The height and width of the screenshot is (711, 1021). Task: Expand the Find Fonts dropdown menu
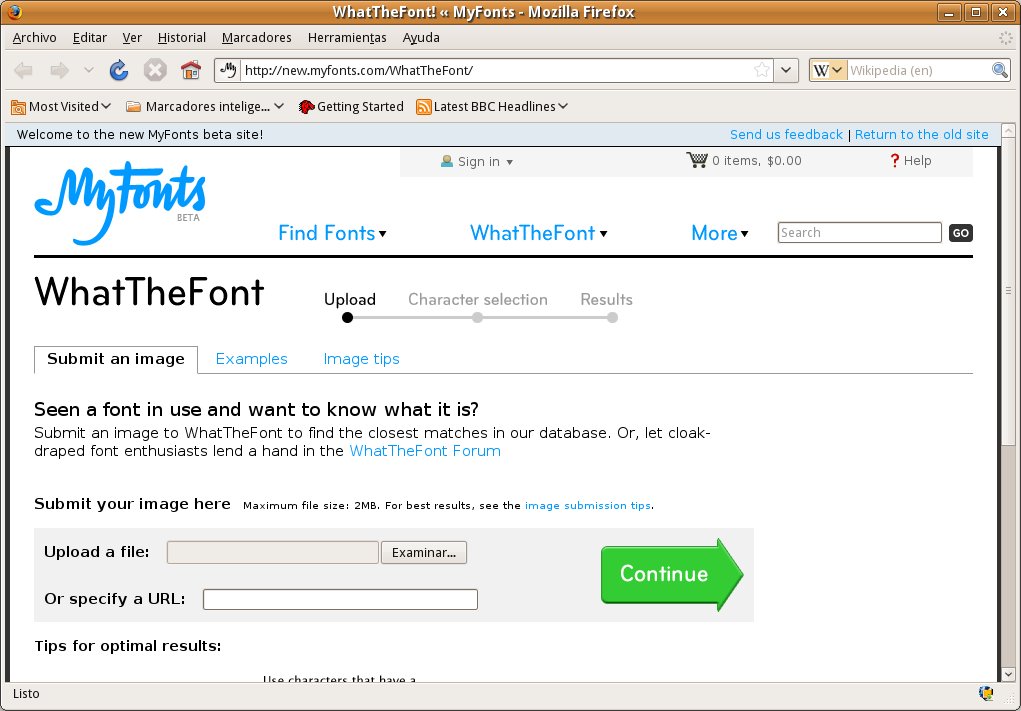332,233
